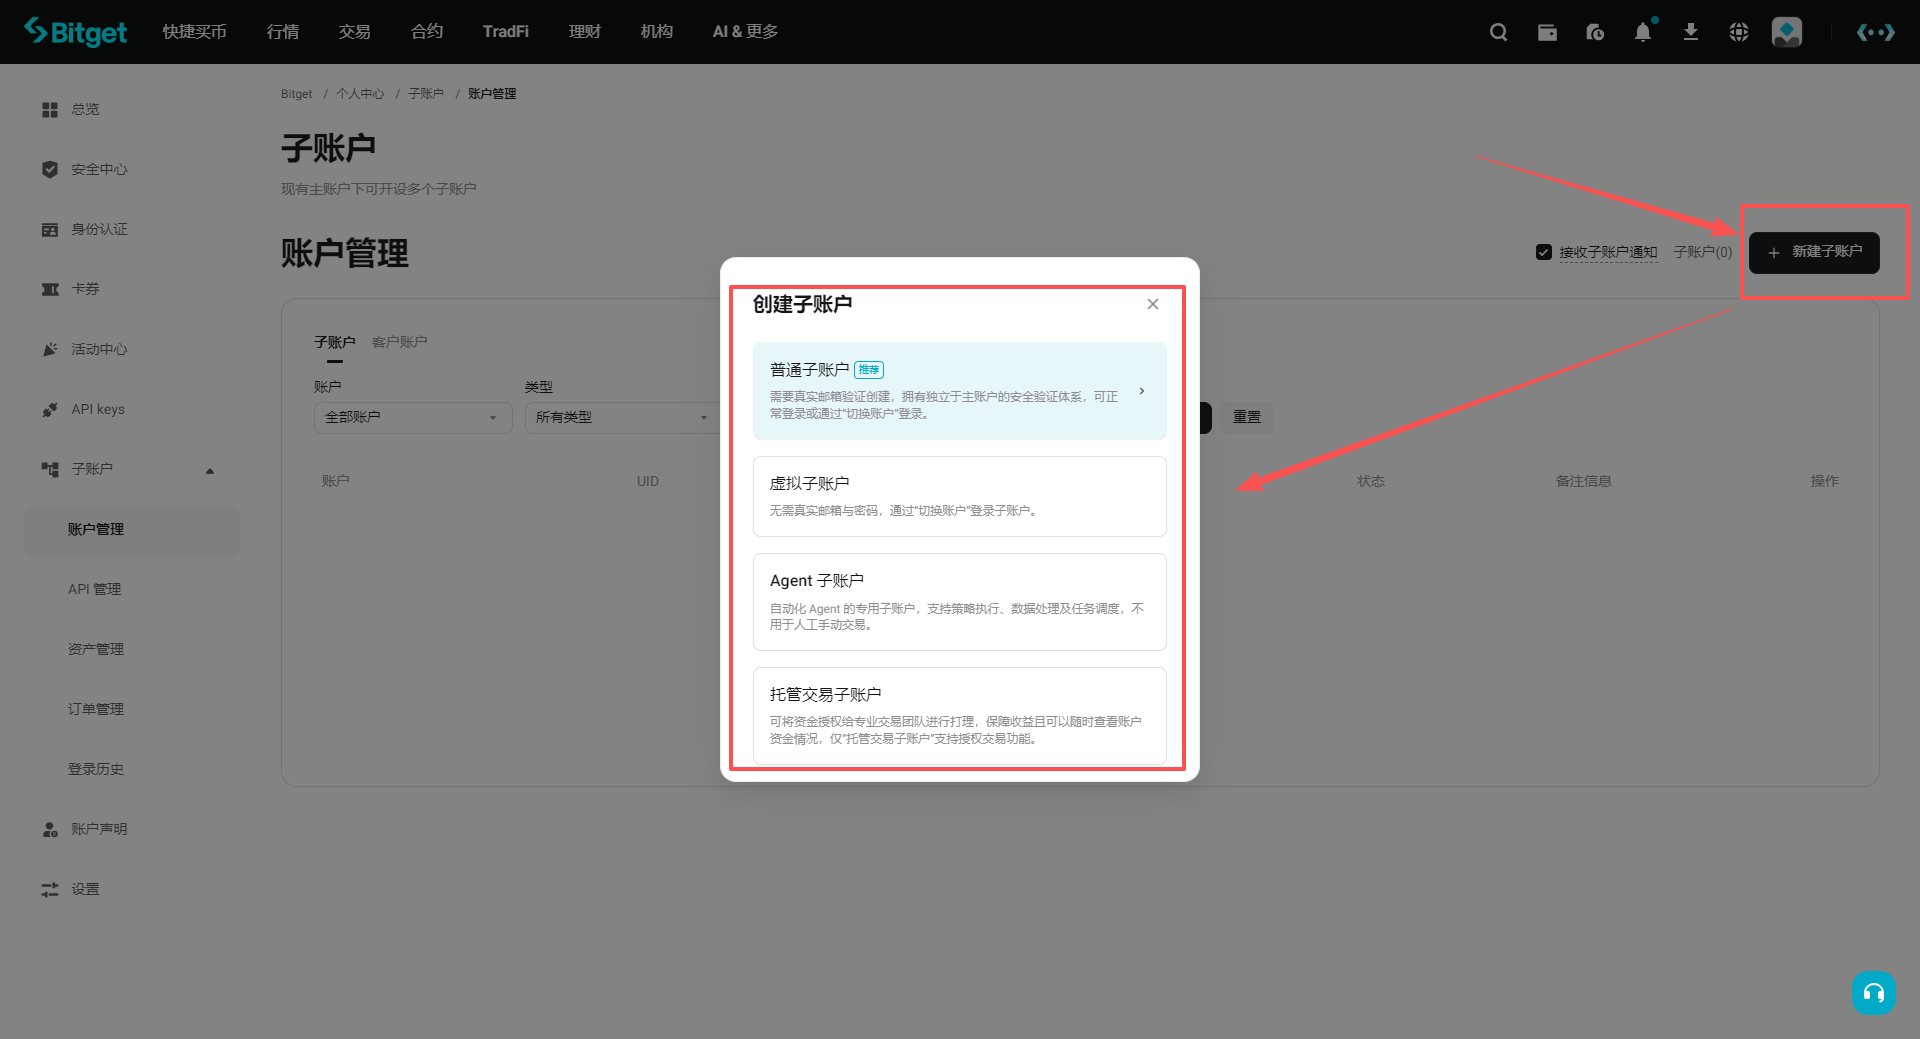Click the 活动中心 party icon
1920x1039 pixels.
pyautogui.click(x=50, y=349)
